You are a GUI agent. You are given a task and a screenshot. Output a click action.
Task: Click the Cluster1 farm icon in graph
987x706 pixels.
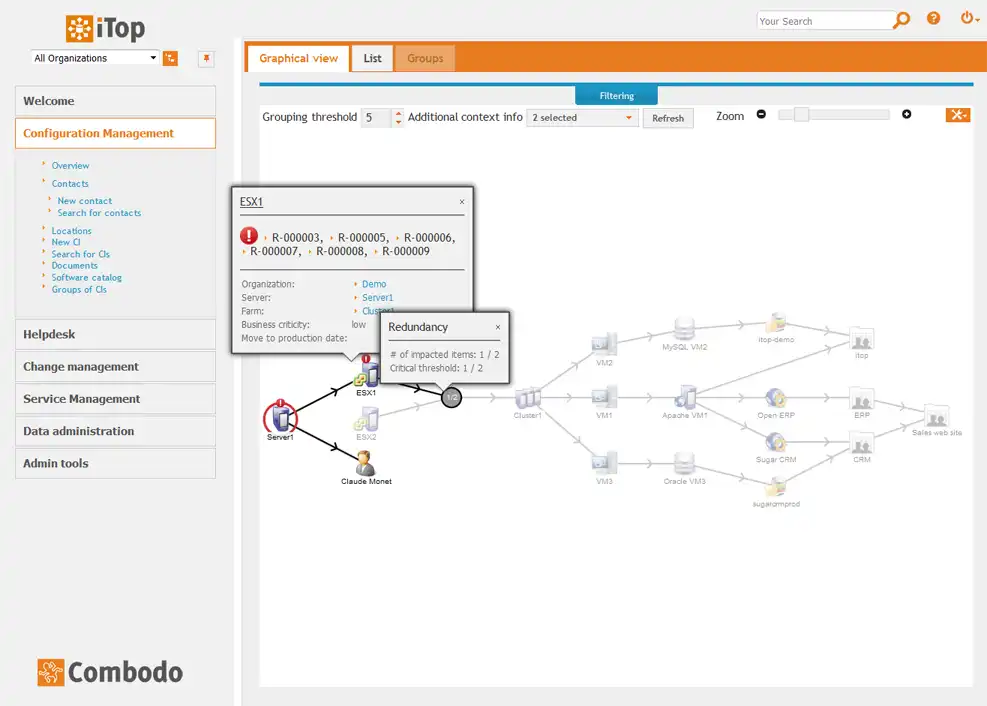click(x=528, y=396)
